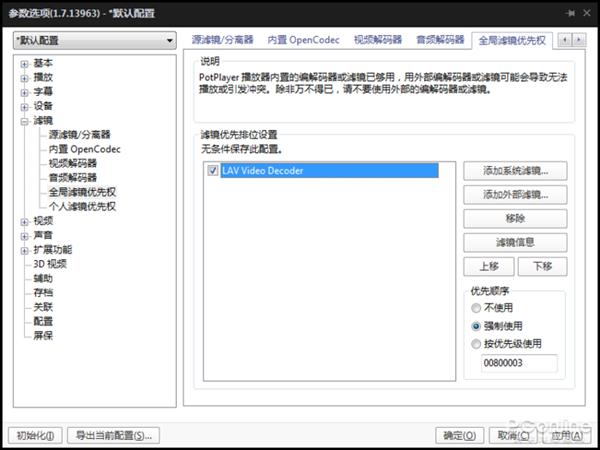The image size is (600, 450).
Task: Open 屏保 settings in tree
Action: coord(43,336)
